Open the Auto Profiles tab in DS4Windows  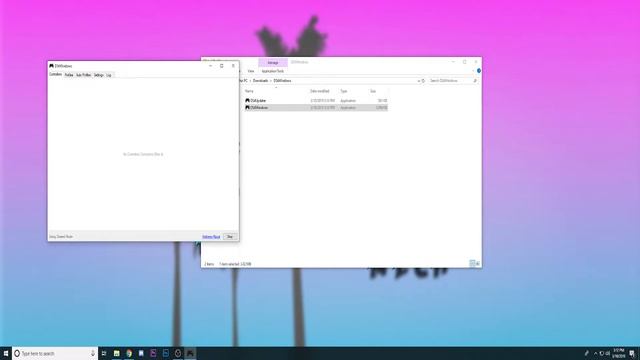pyautogui.click(x=84, y=75)
